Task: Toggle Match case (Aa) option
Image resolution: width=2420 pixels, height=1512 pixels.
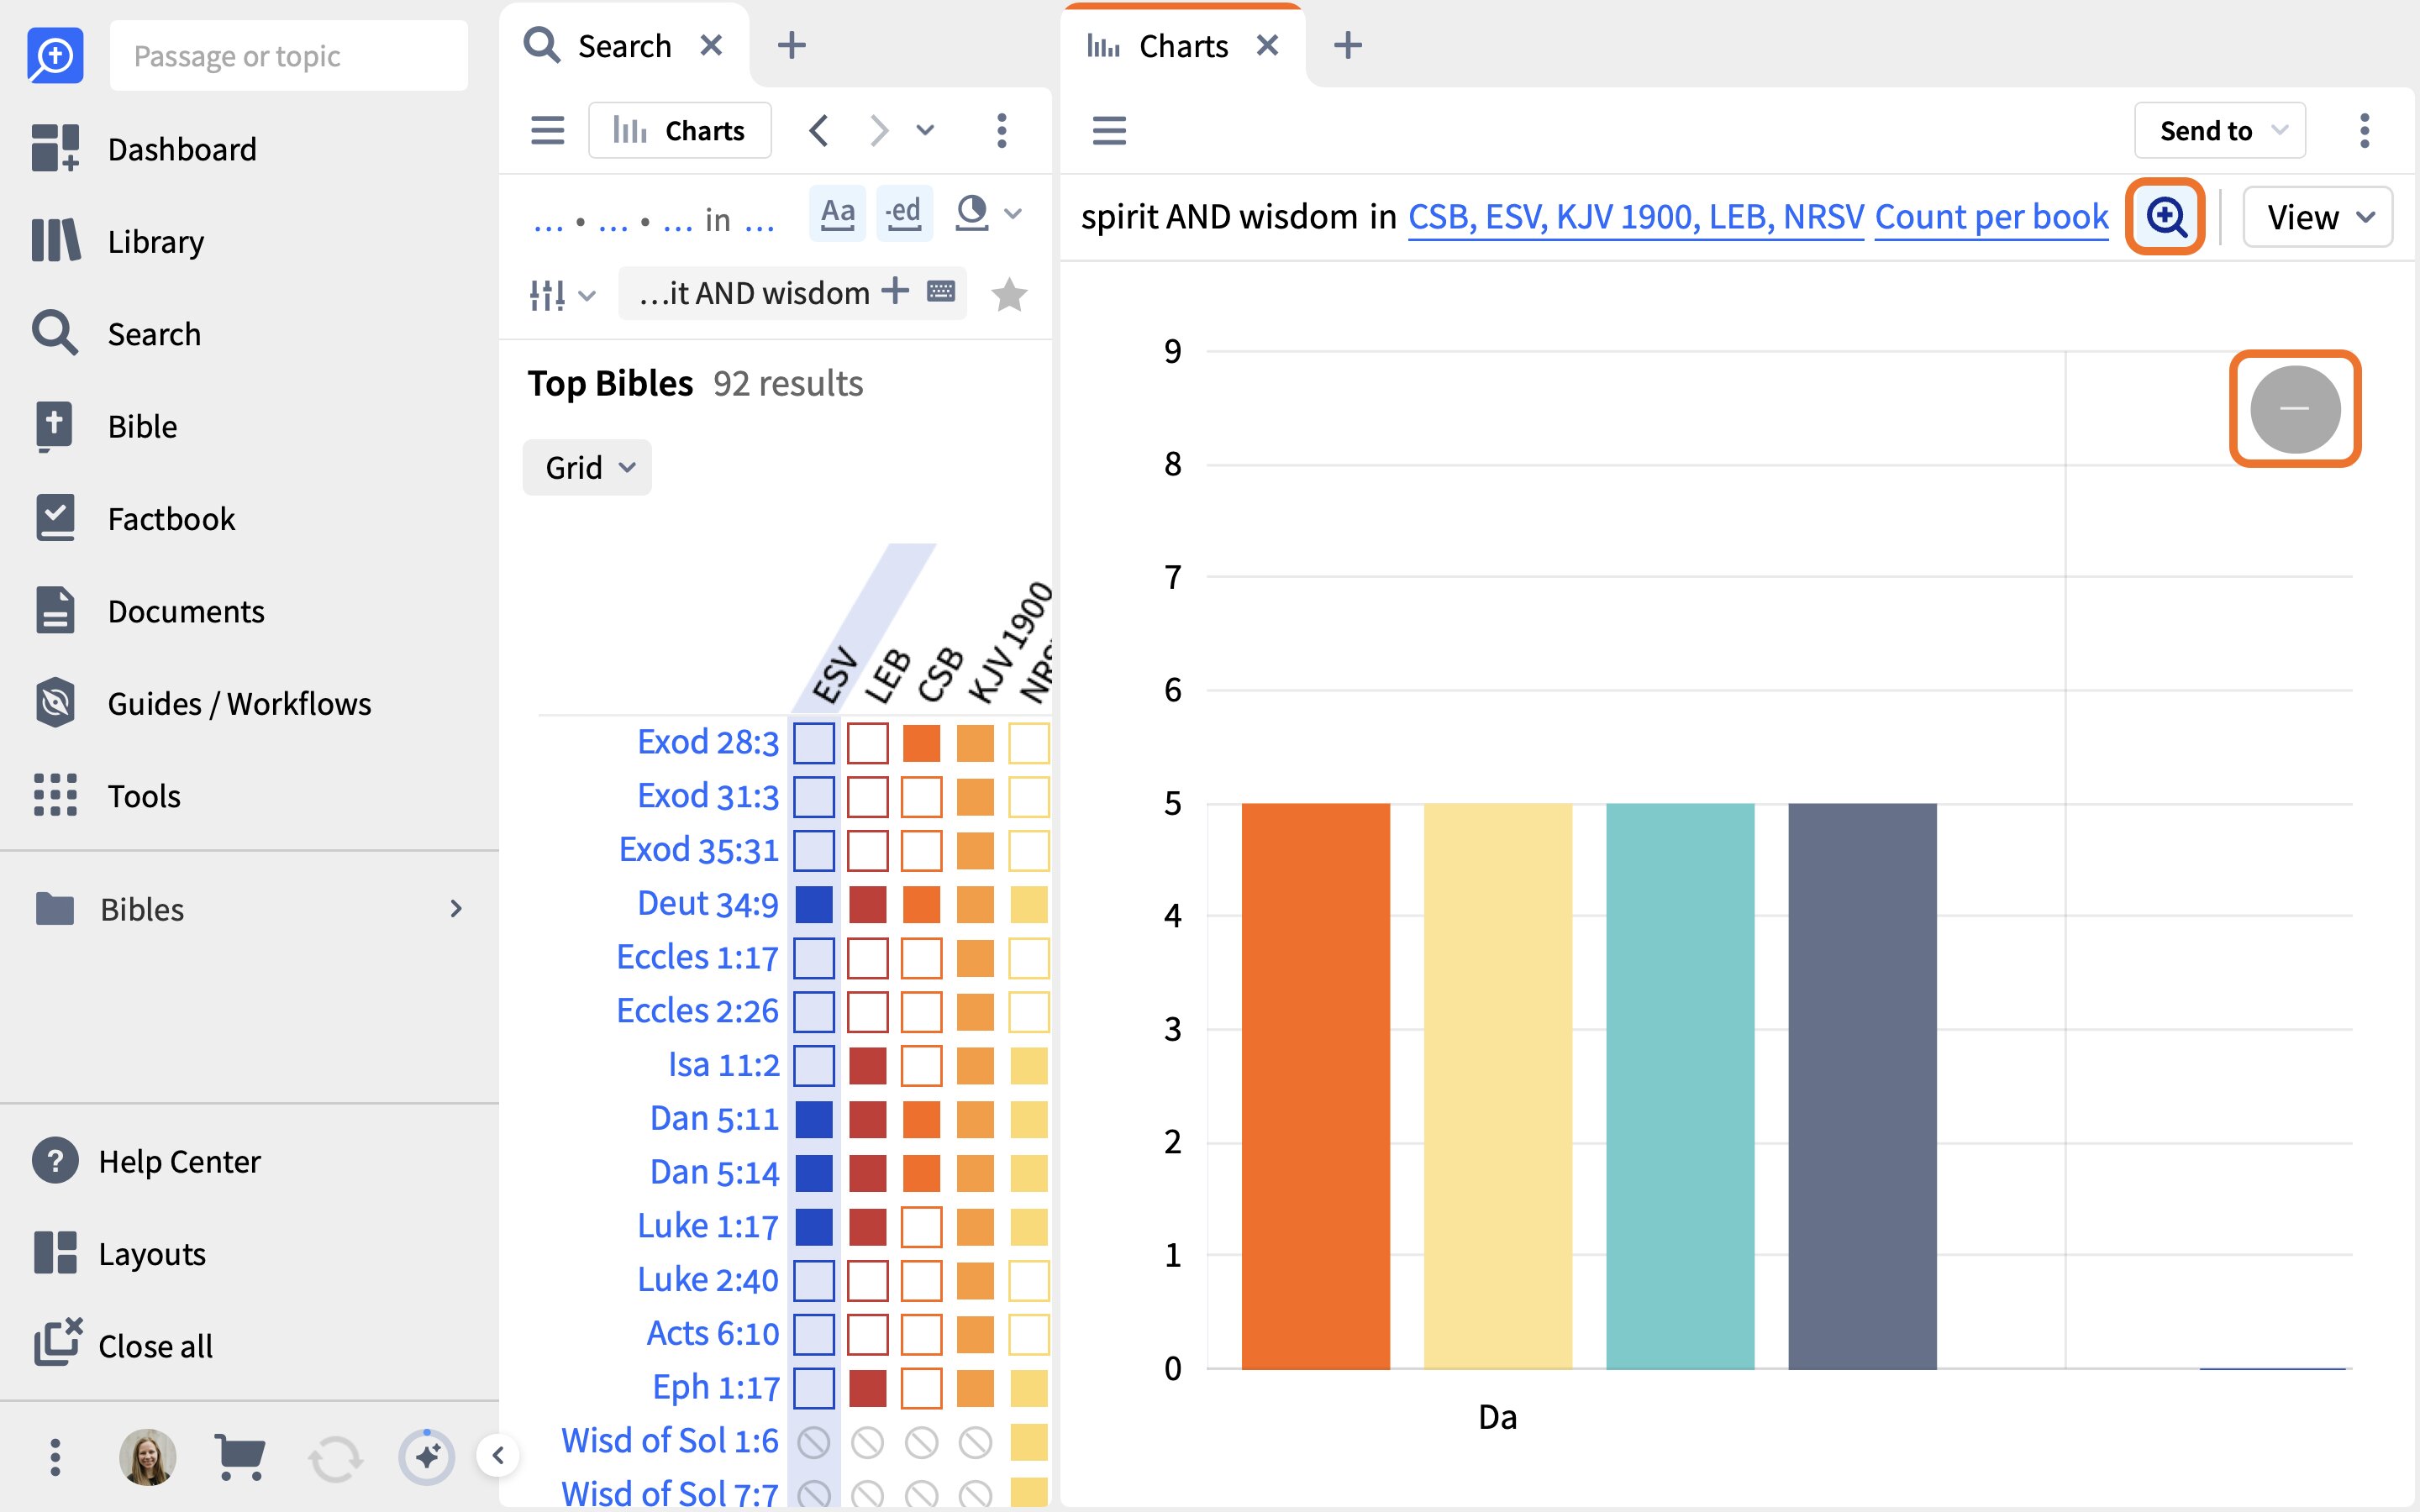Action: (x=837, y=213)
